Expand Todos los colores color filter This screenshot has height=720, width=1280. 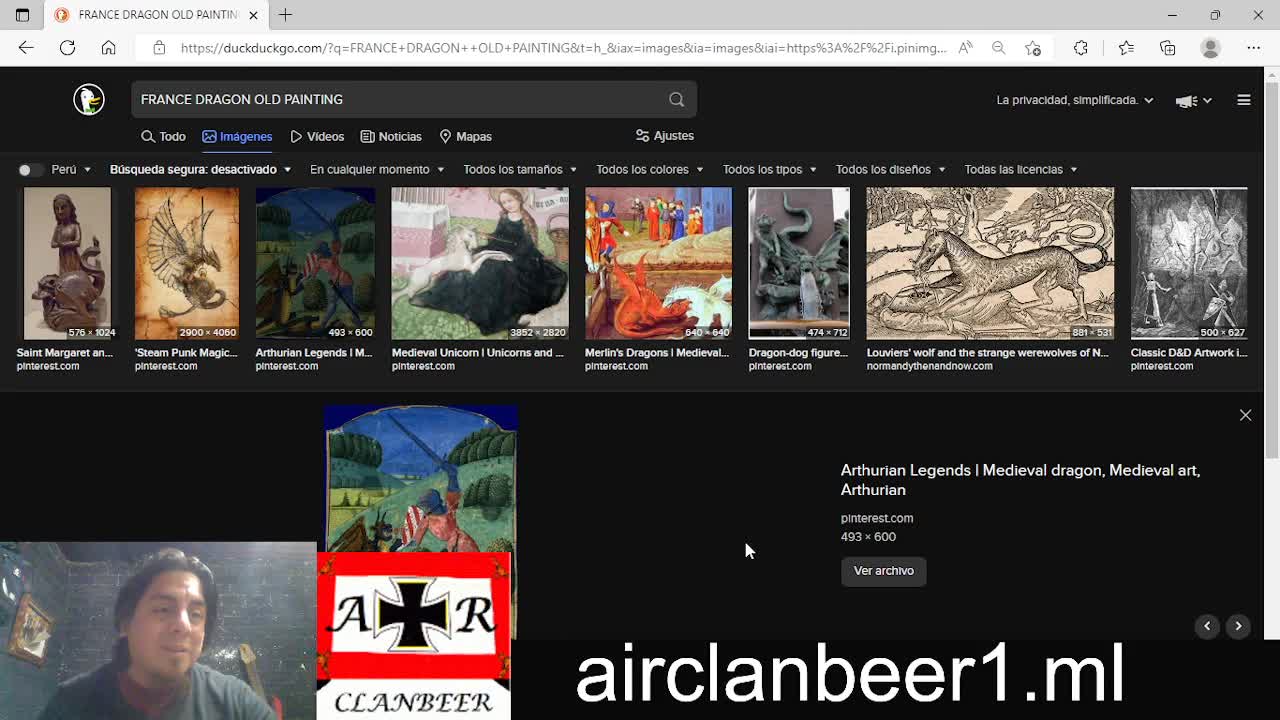click(x=650, y=170)
